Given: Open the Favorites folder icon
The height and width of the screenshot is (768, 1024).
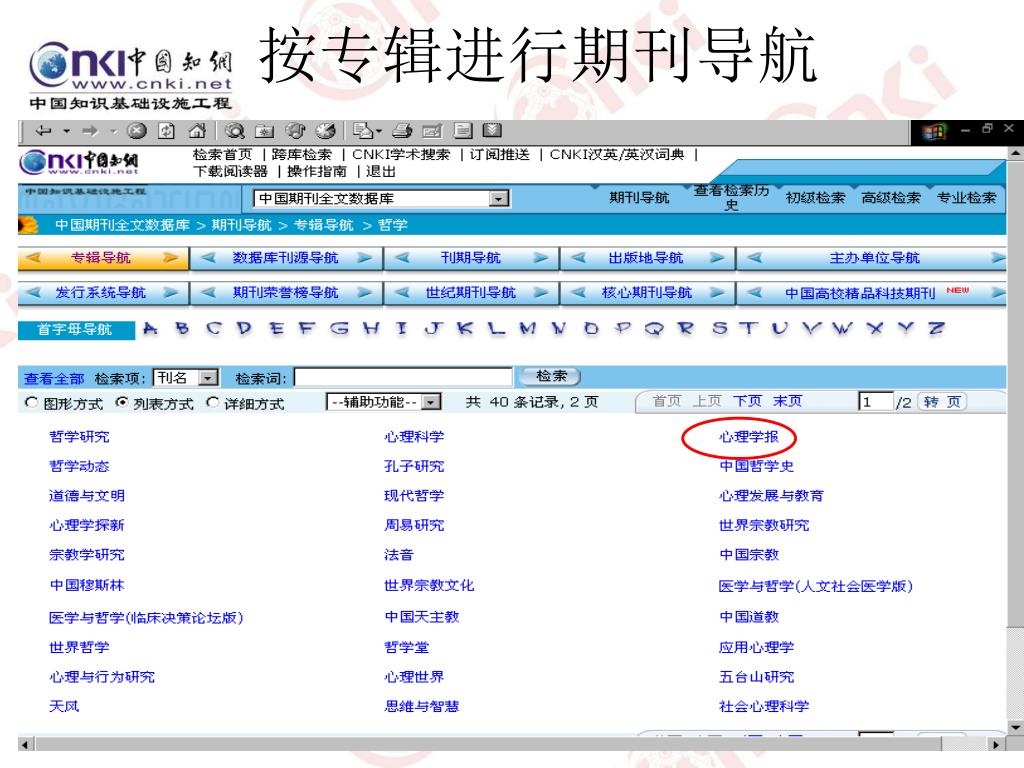Looking at the screenshot, I should 264,131.
